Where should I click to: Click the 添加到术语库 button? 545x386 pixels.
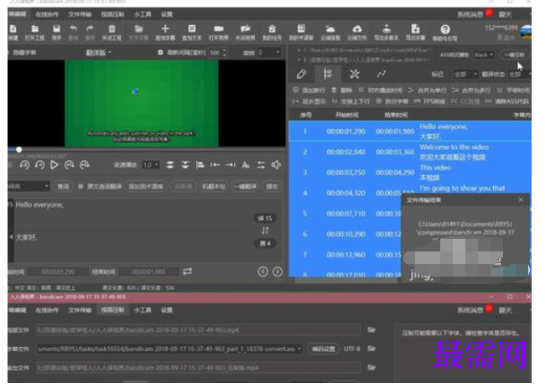pos(146,187)
